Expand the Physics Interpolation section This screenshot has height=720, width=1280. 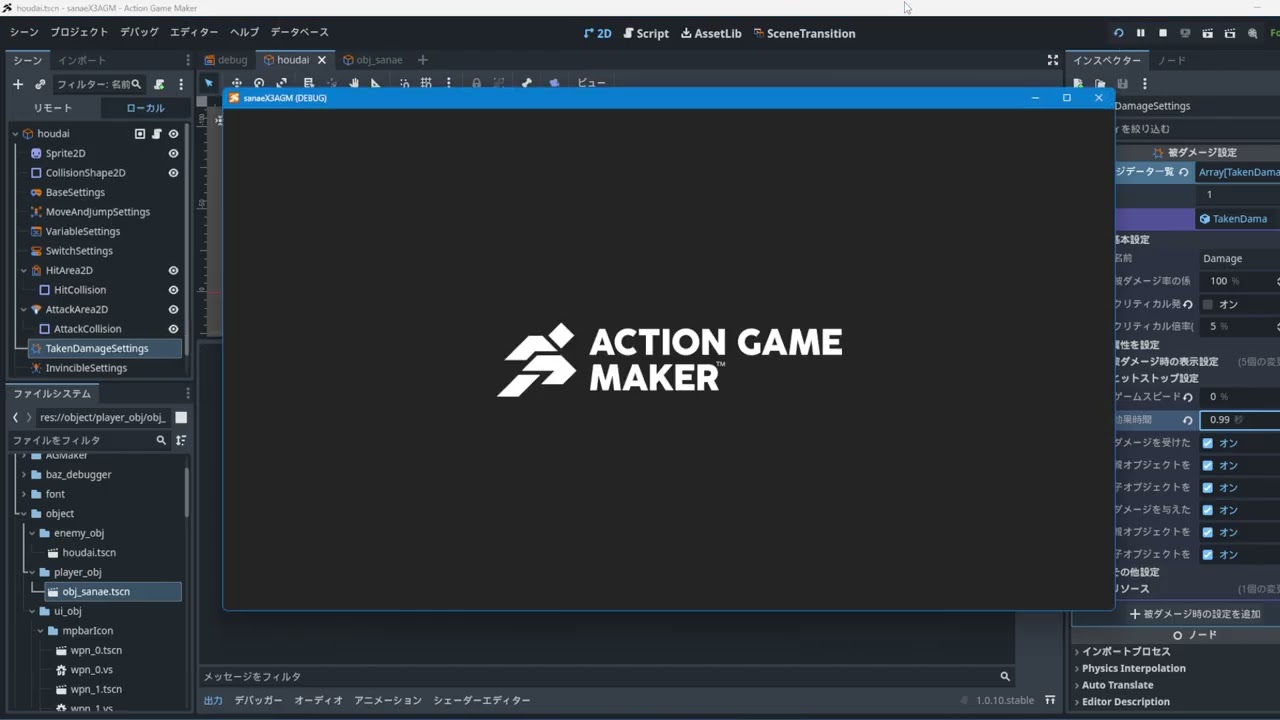tap(1130, 668)
